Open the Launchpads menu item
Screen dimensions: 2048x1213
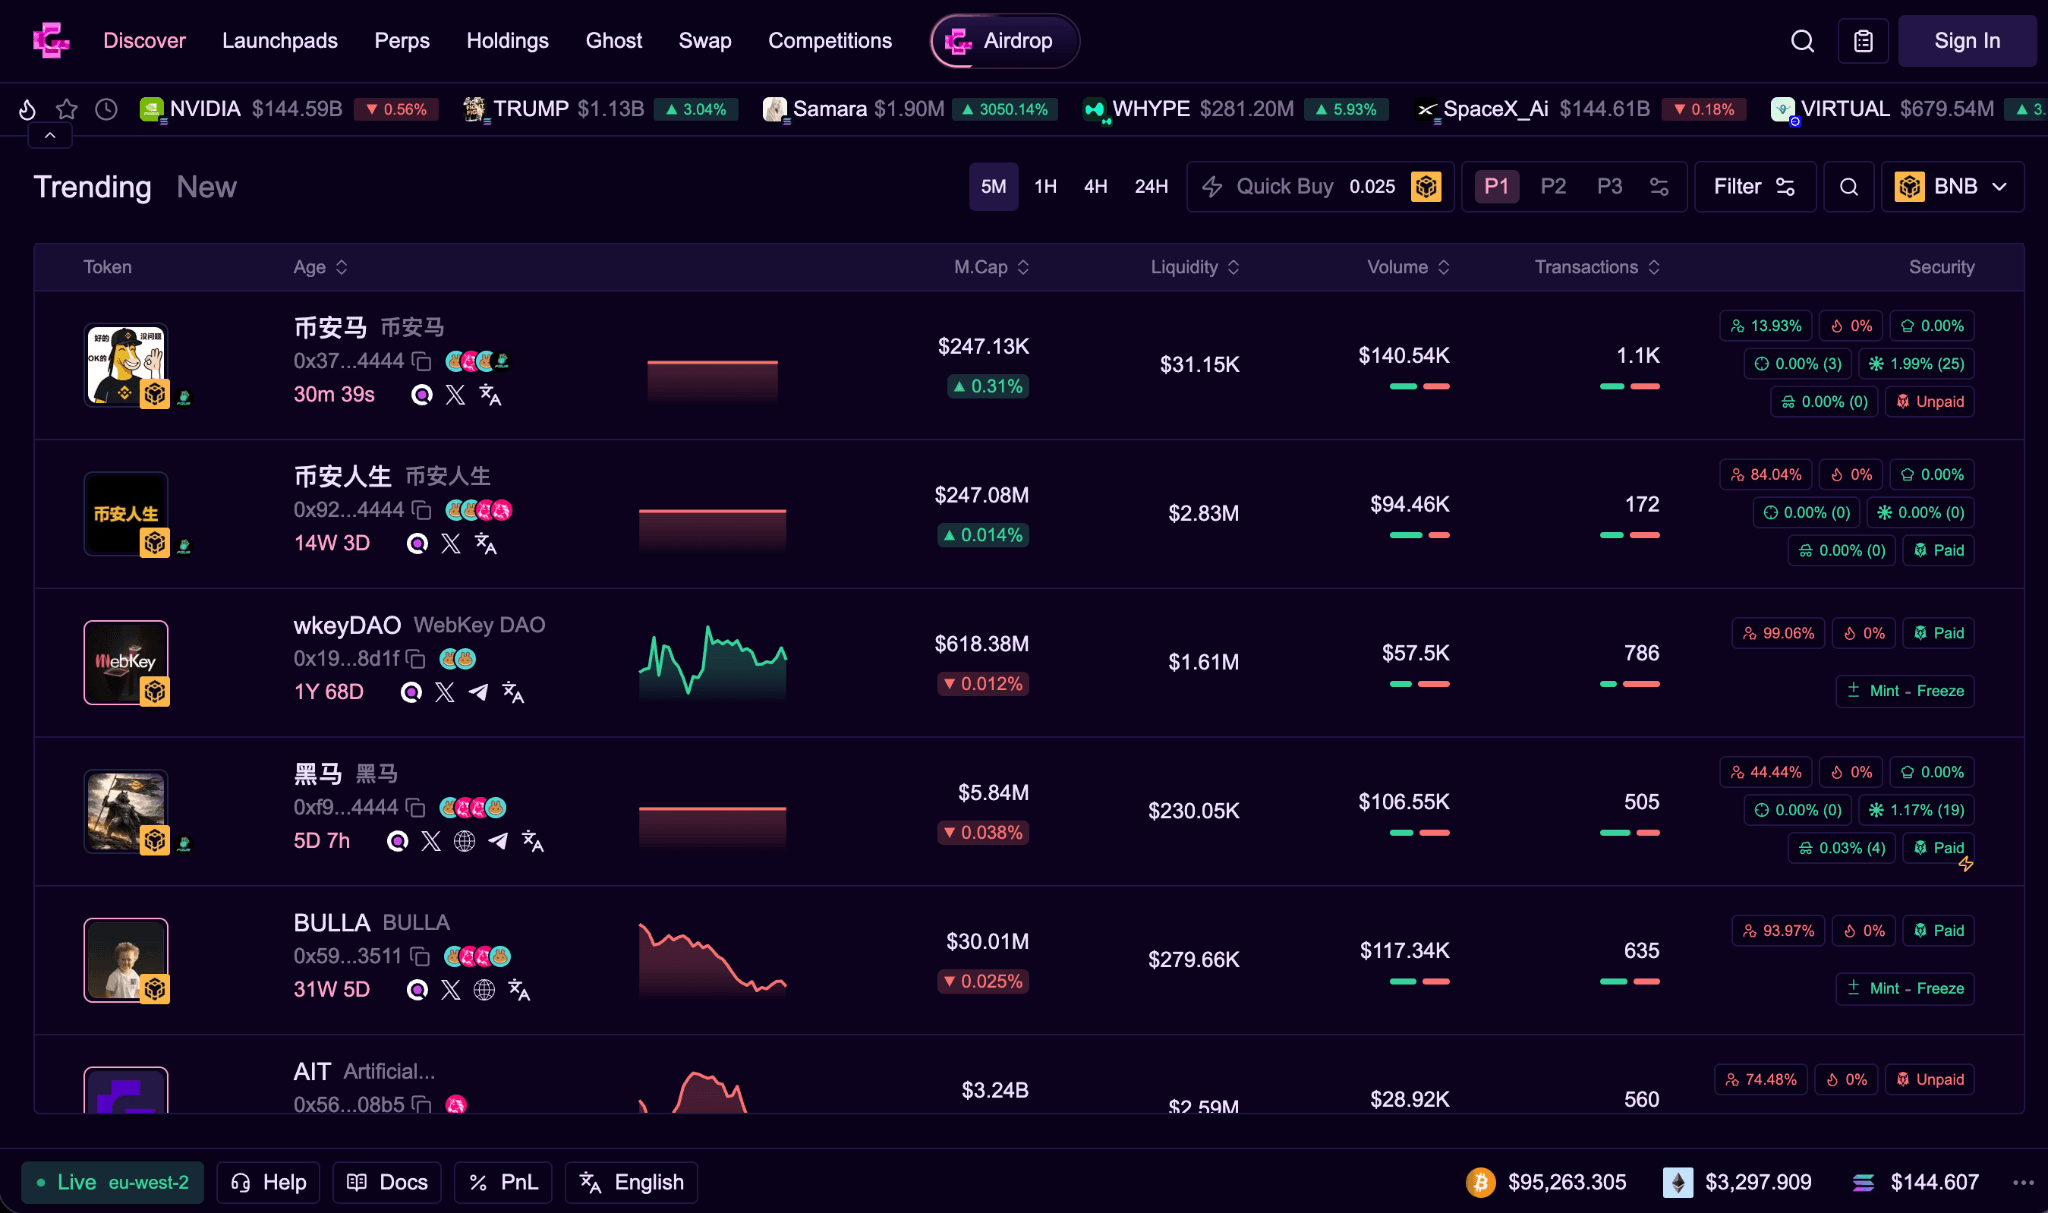[280, 41]
